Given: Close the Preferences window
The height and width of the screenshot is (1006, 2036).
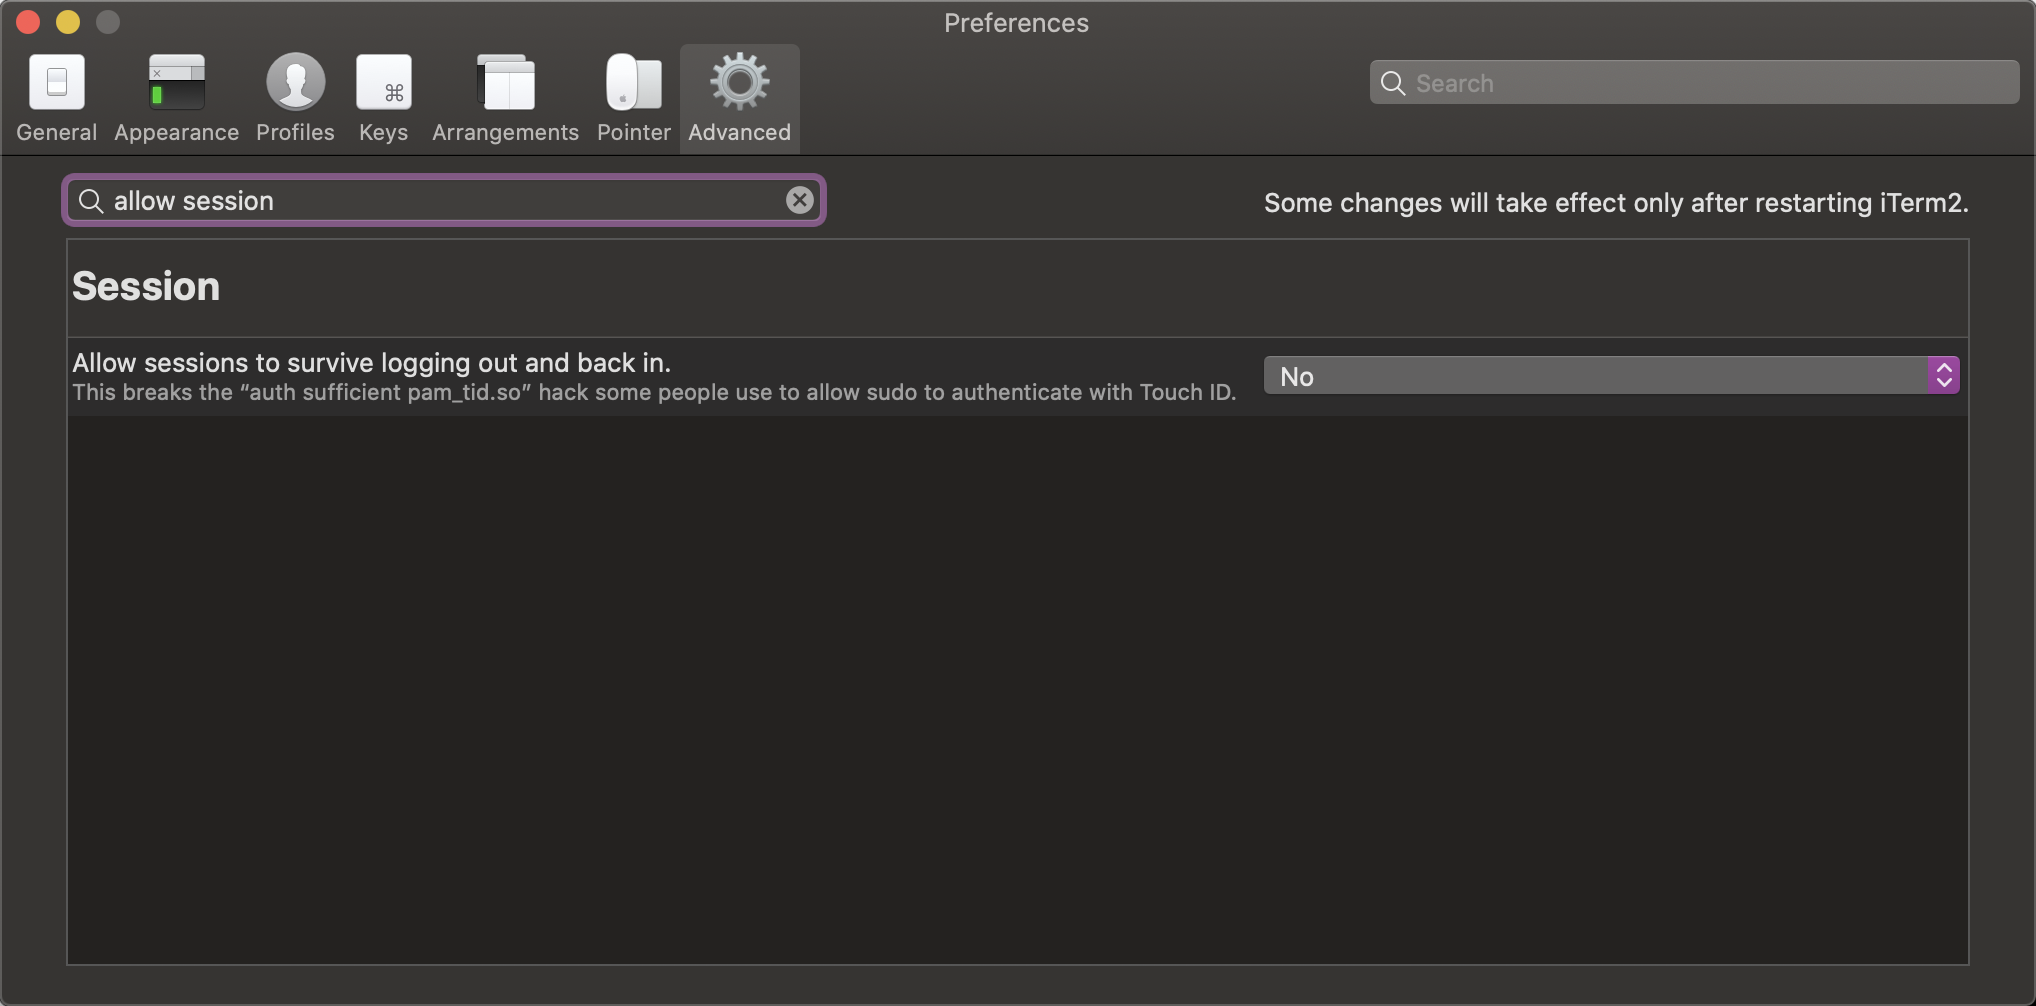Looking at the screenshot, I should point(28,22).
